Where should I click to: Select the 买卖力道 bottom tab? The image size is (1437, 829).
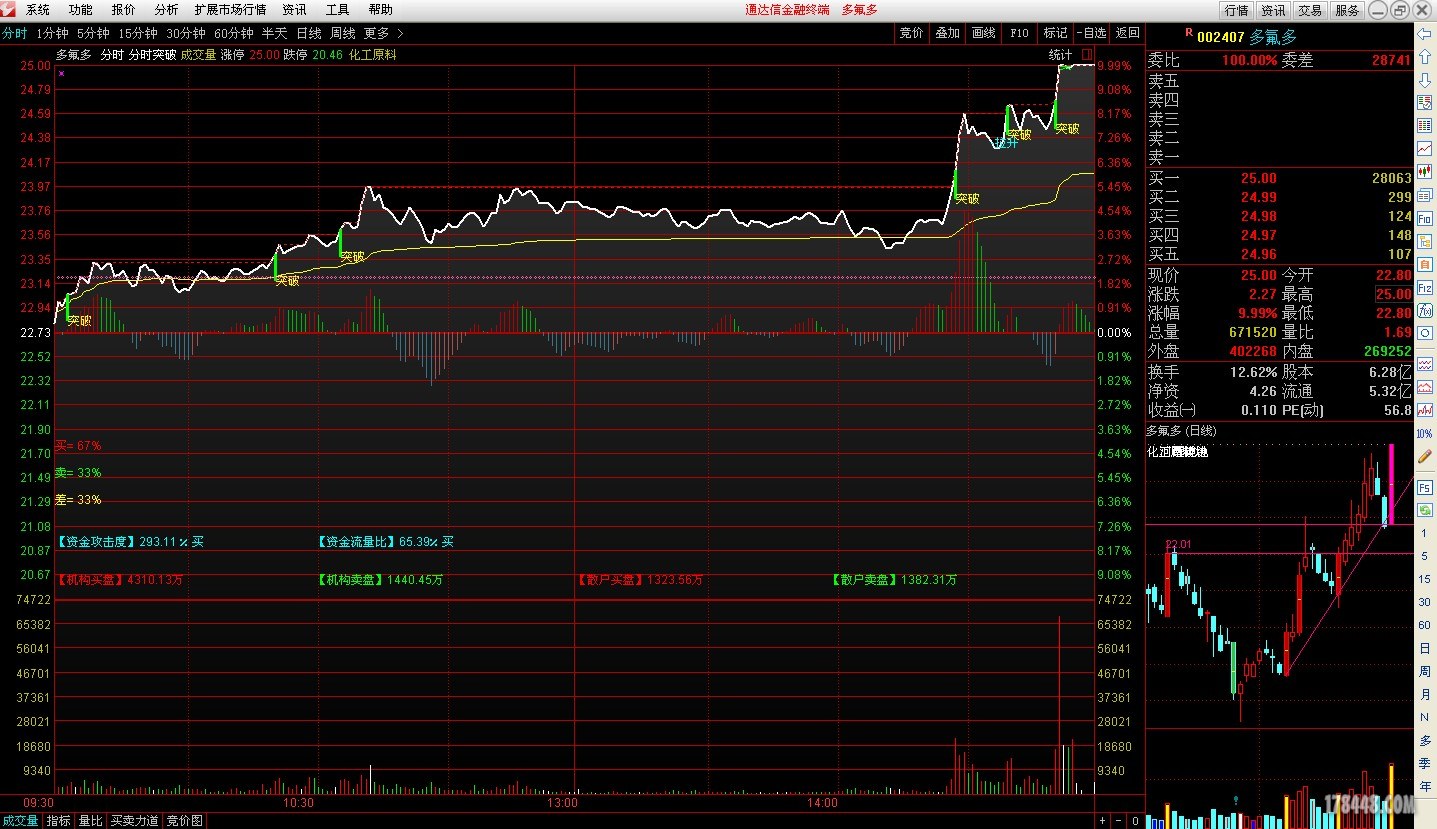(134, 821)
